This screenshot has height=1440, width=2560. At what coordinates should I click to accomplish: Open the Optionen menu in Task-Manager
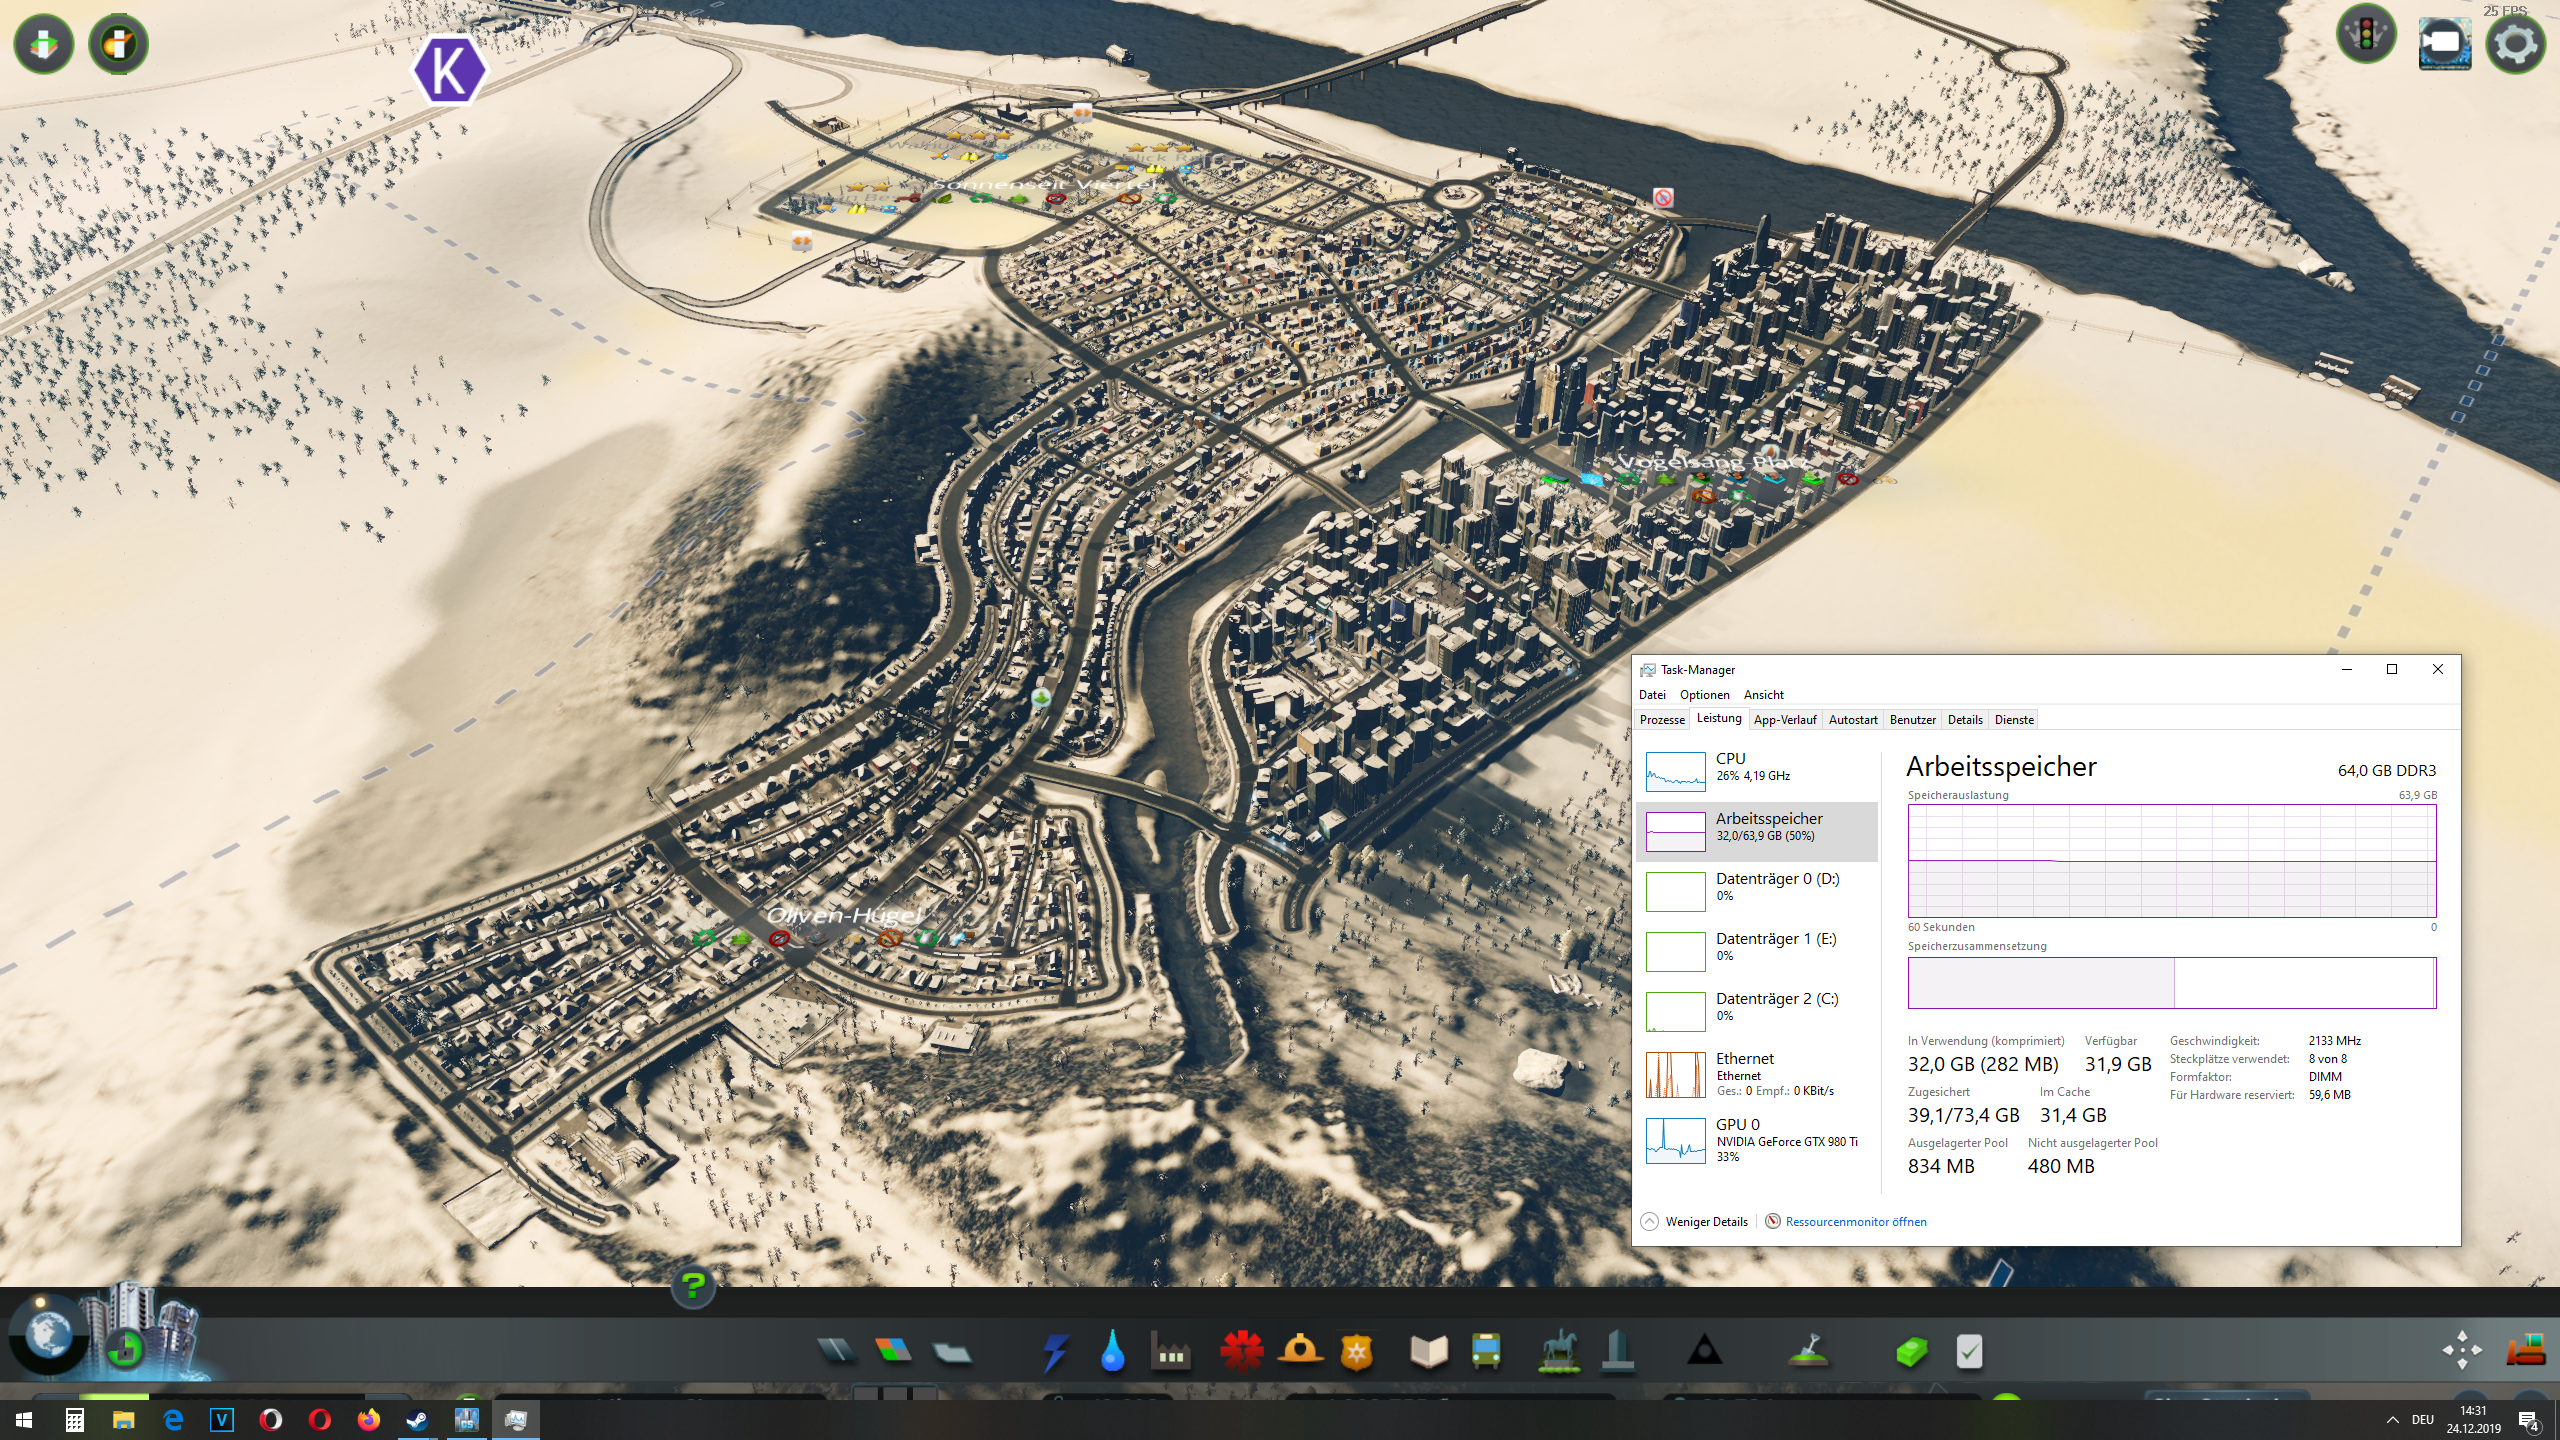pyautogui.click(x=1704, y=695)
